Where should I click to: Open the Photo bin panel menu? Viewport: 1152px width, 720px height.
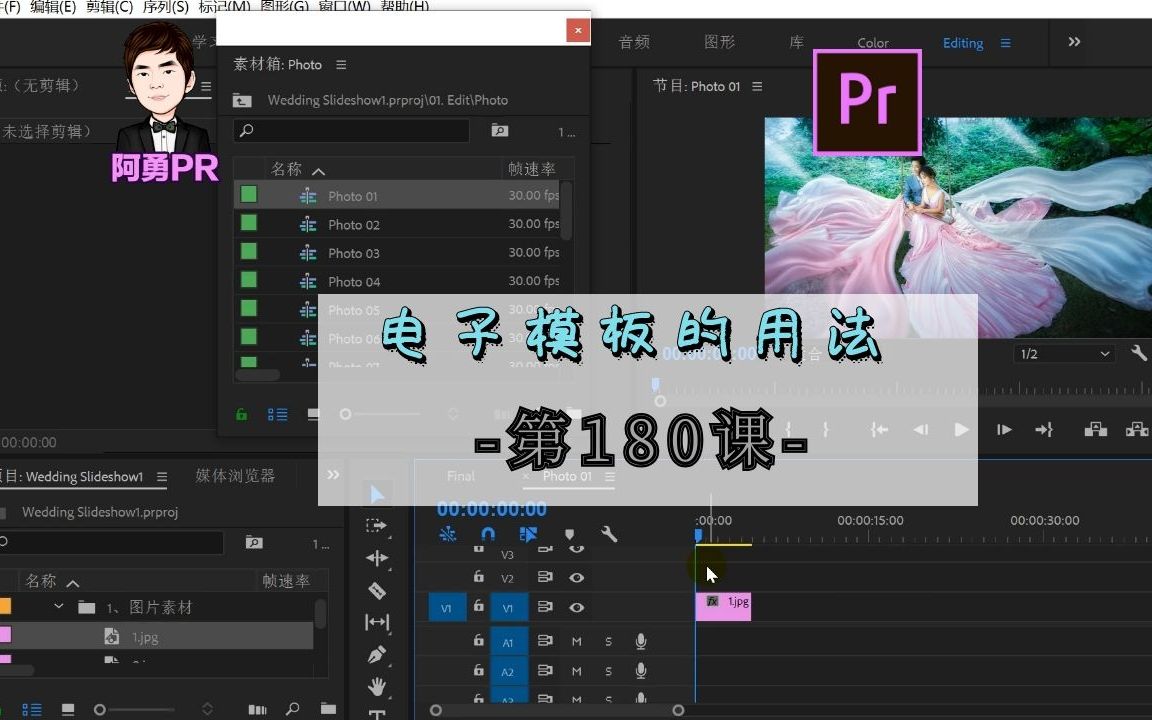pyautogui.click(x=339, y=64)
